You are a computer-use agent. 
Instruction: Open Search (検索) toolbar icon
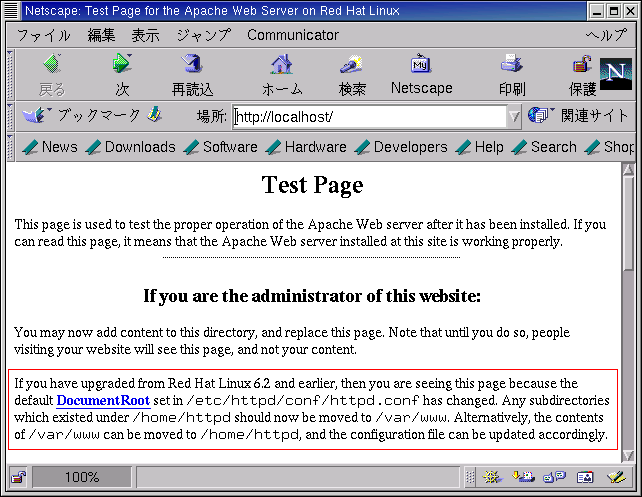351,64
